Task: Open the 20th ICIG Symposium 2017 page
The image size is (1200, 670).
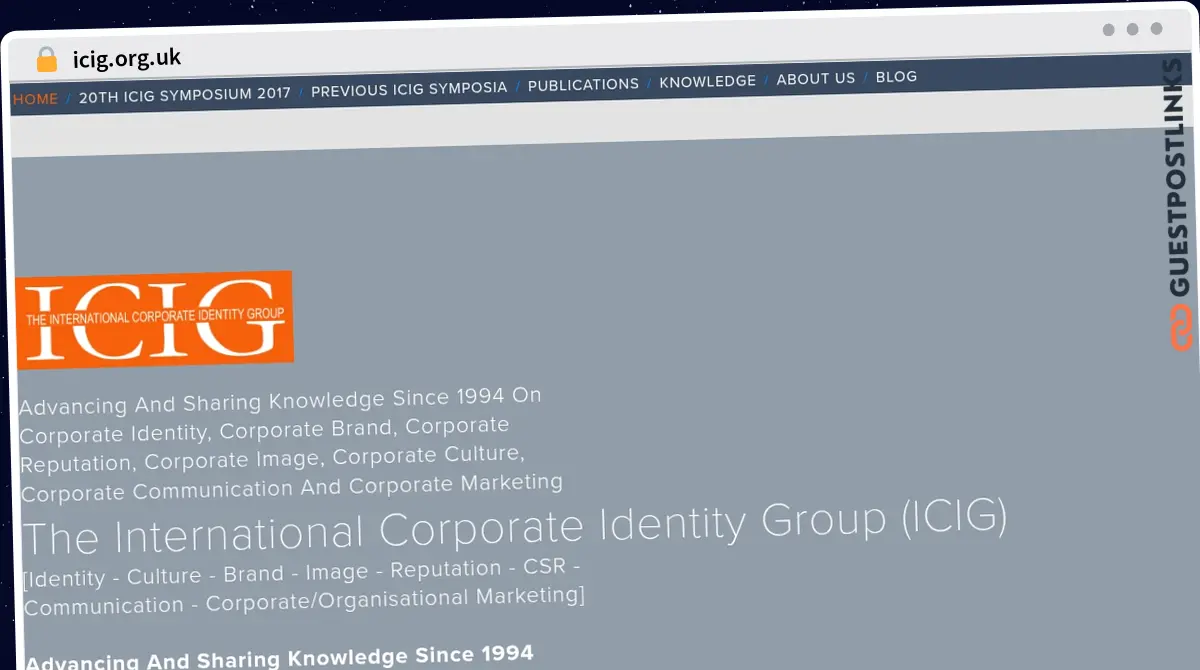Action: pyautogui.click(x=185, y=94)
